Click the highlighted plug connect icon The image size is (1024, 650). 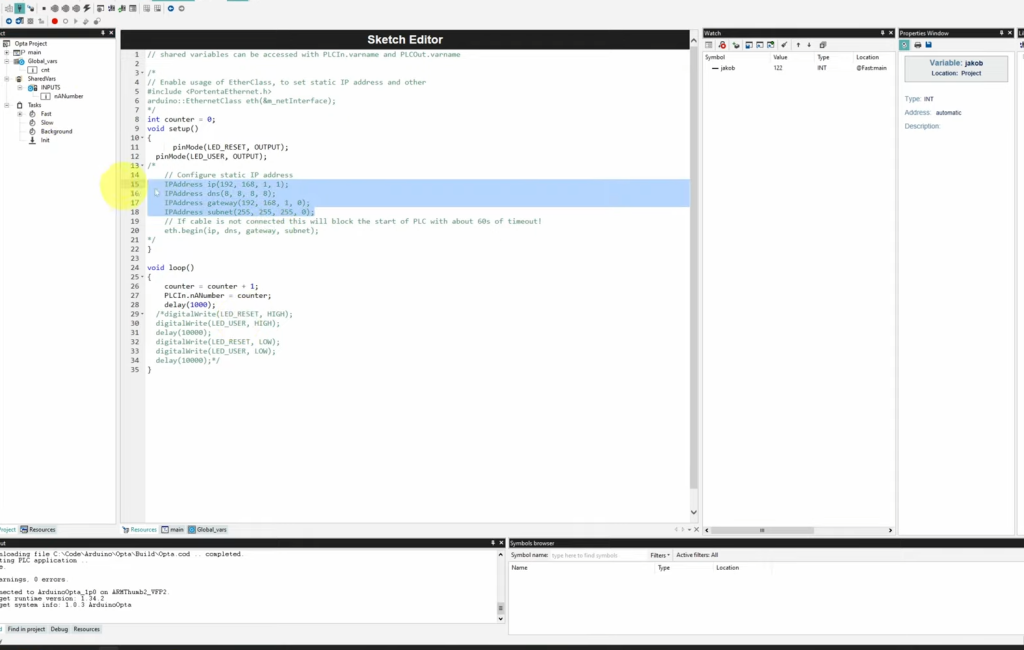(x=20, y=8)
